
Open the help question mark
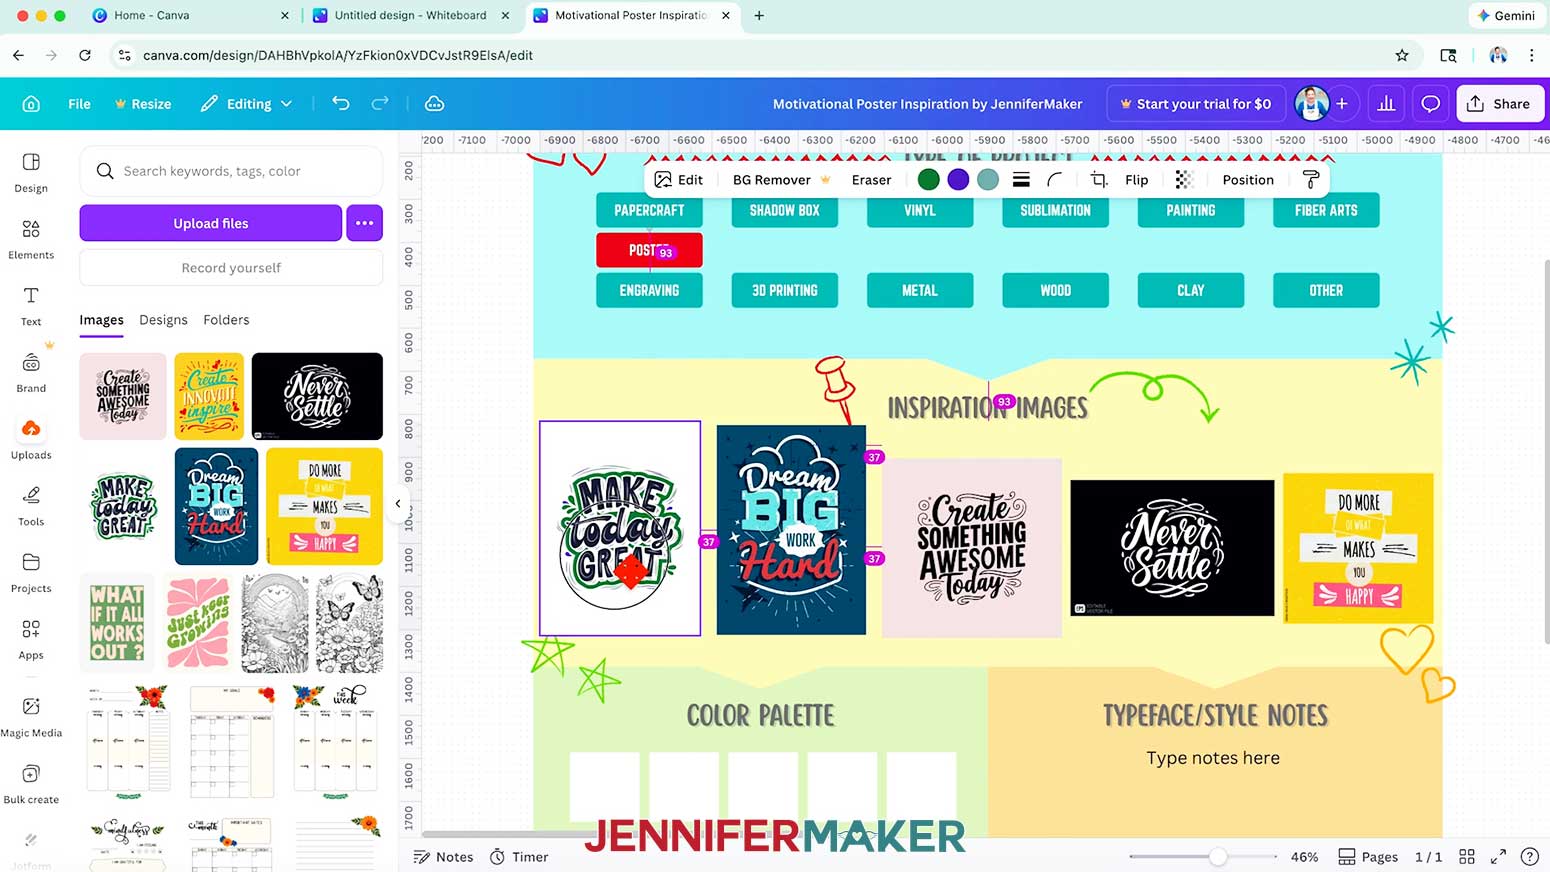pos(1529,857)
